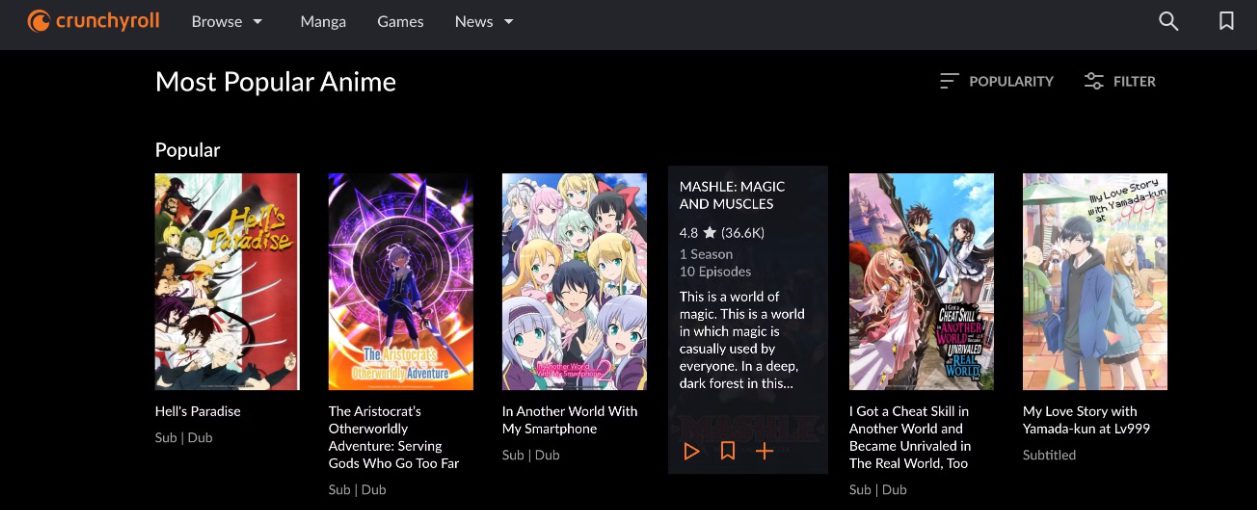Screen dimensions: 1257x510
Task: Open watchlist bookmark icon in header
Action: tap(1226, 21)
